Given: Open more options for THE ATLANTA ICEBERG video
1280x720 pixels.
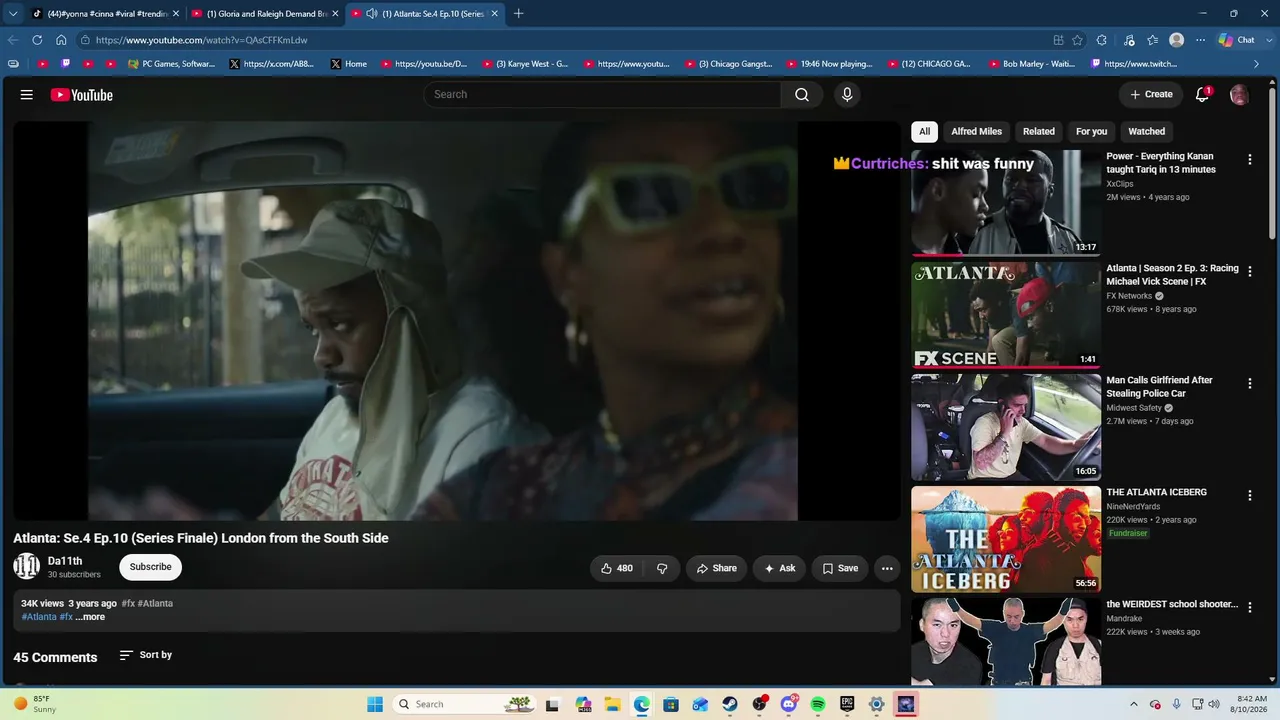Looking at the screenshot, I should [1249, 495].
